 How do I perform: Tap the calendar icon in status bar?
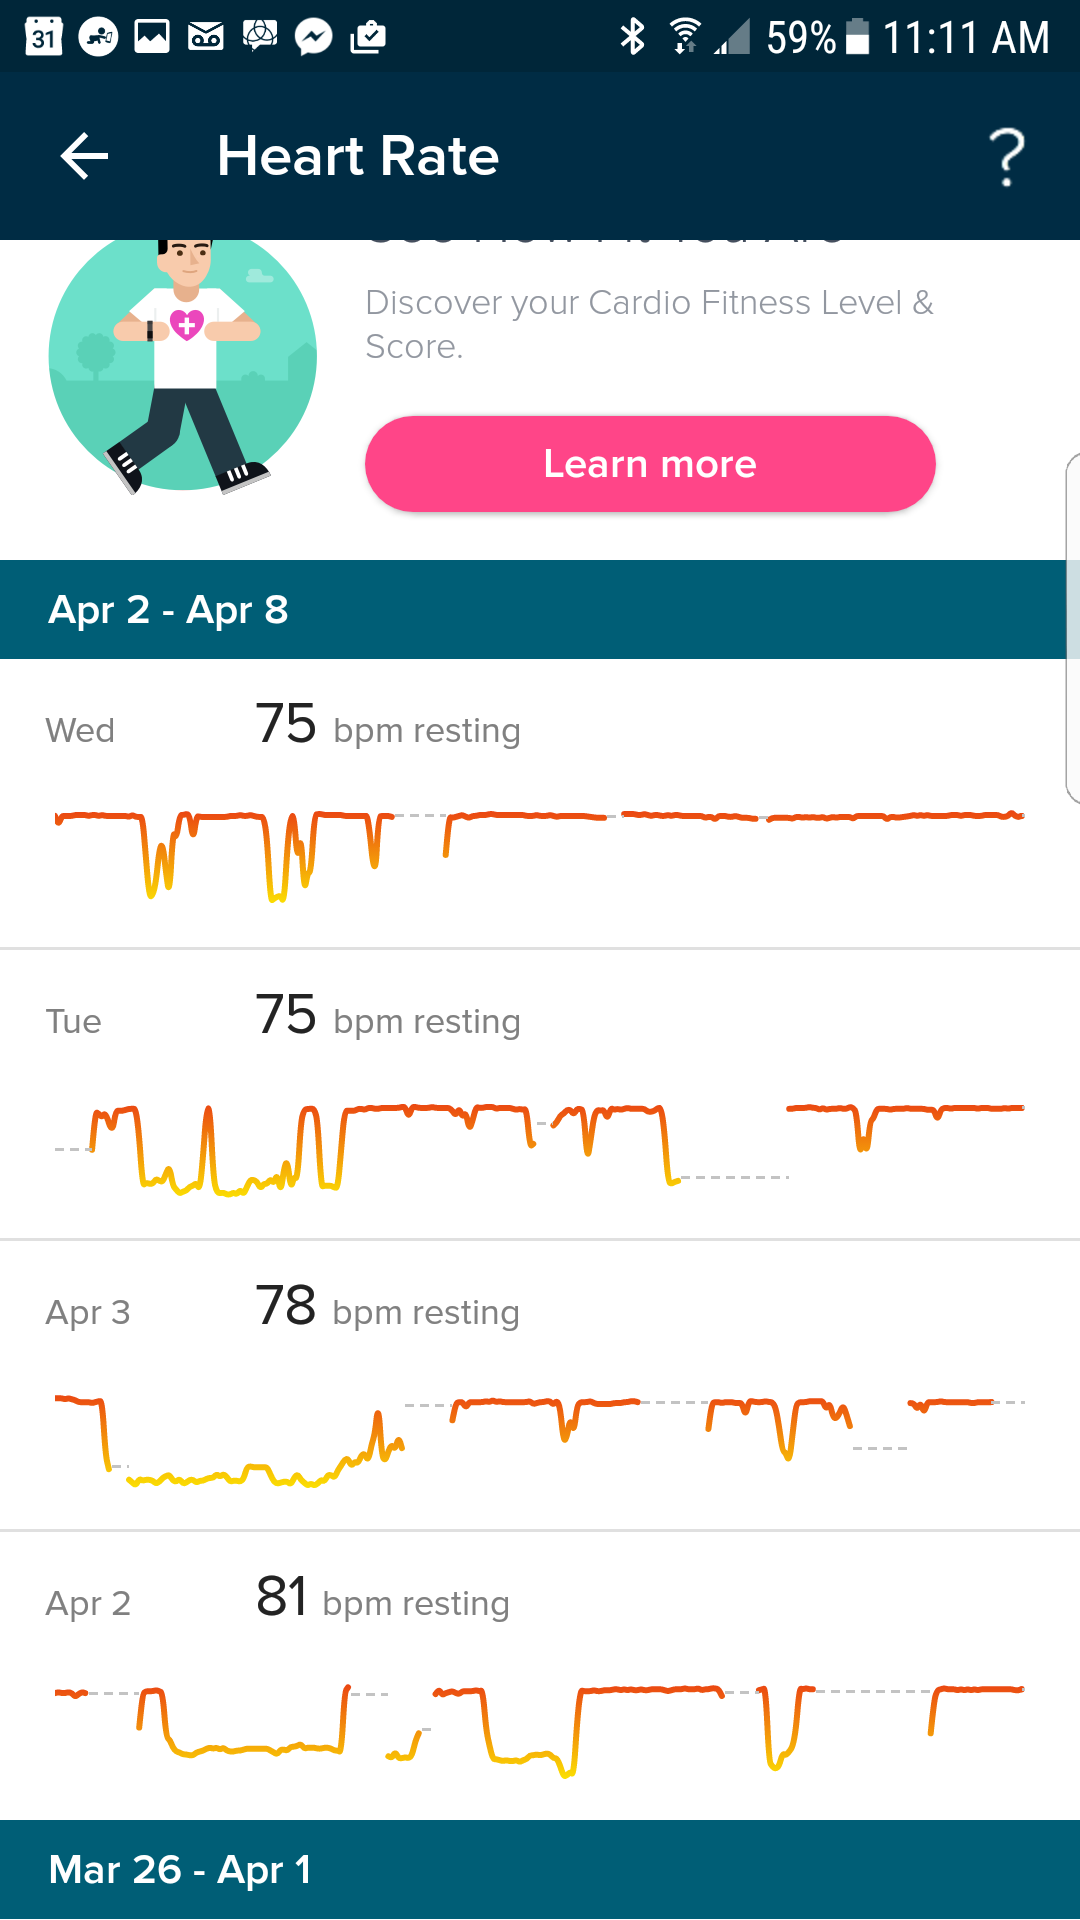(x=43, y=37)
